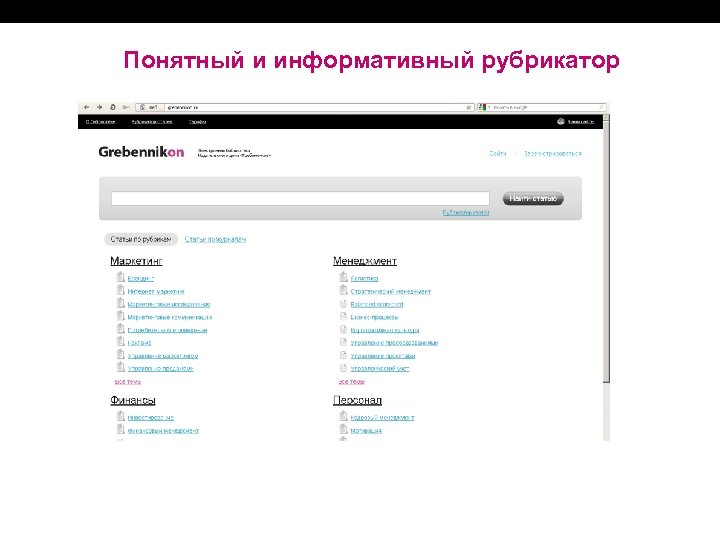The image size is (720, 540).
Task: Click the icon beside Управление маркетингом
Action: point(120,354)
